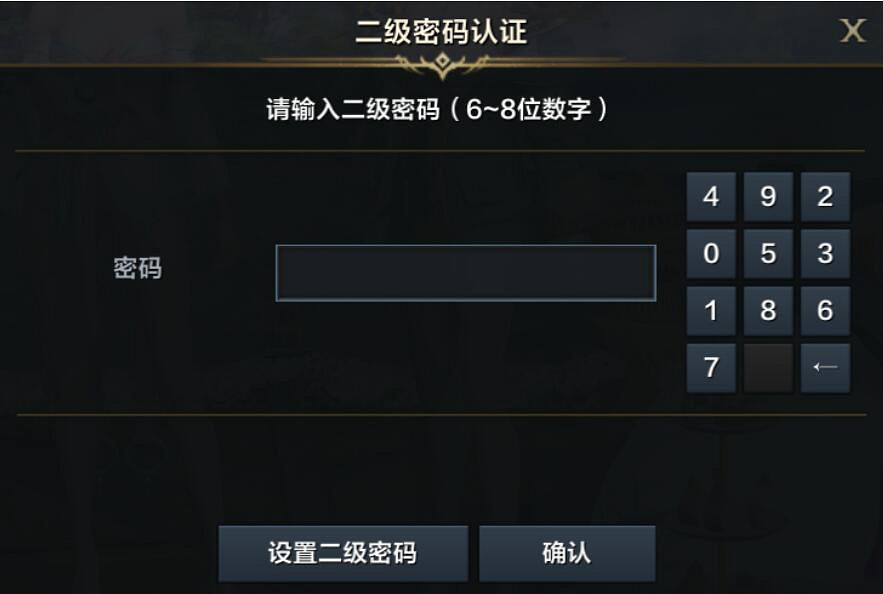Tap the number 0 key
Viewport: 883px width, 594px height.
(x=711, y=254)
